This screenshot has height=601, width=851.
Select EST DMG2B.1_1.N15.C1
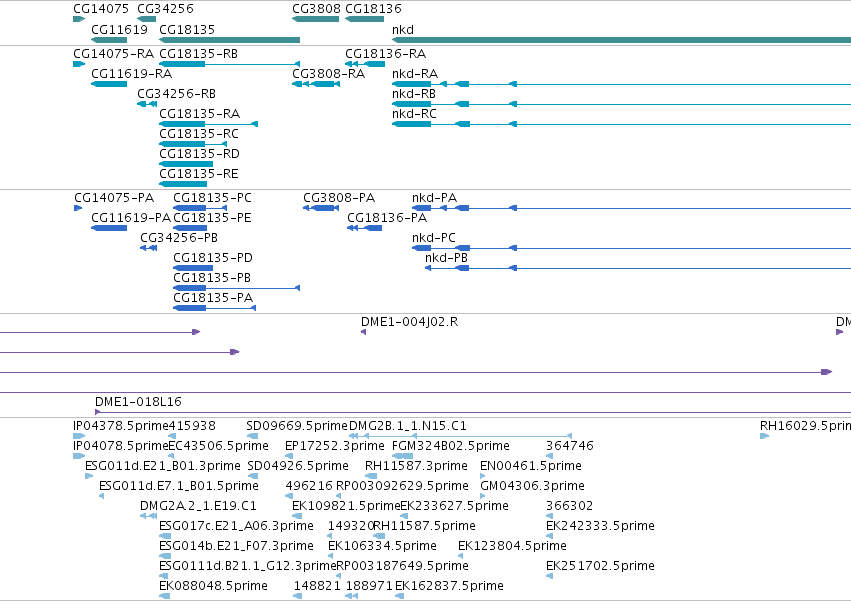[408, 426]
